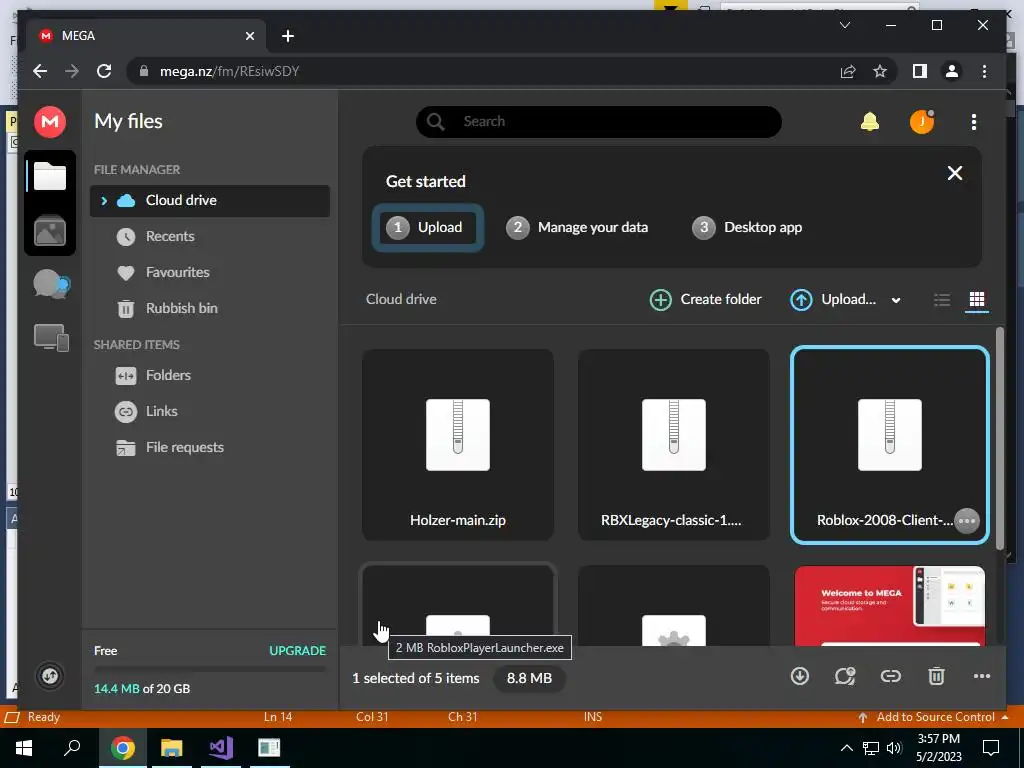This screenshot has width=1024, height=768.
Task: Open Chrome's three-dot menu
Action: pyautogui.click(x=984, y=71)
